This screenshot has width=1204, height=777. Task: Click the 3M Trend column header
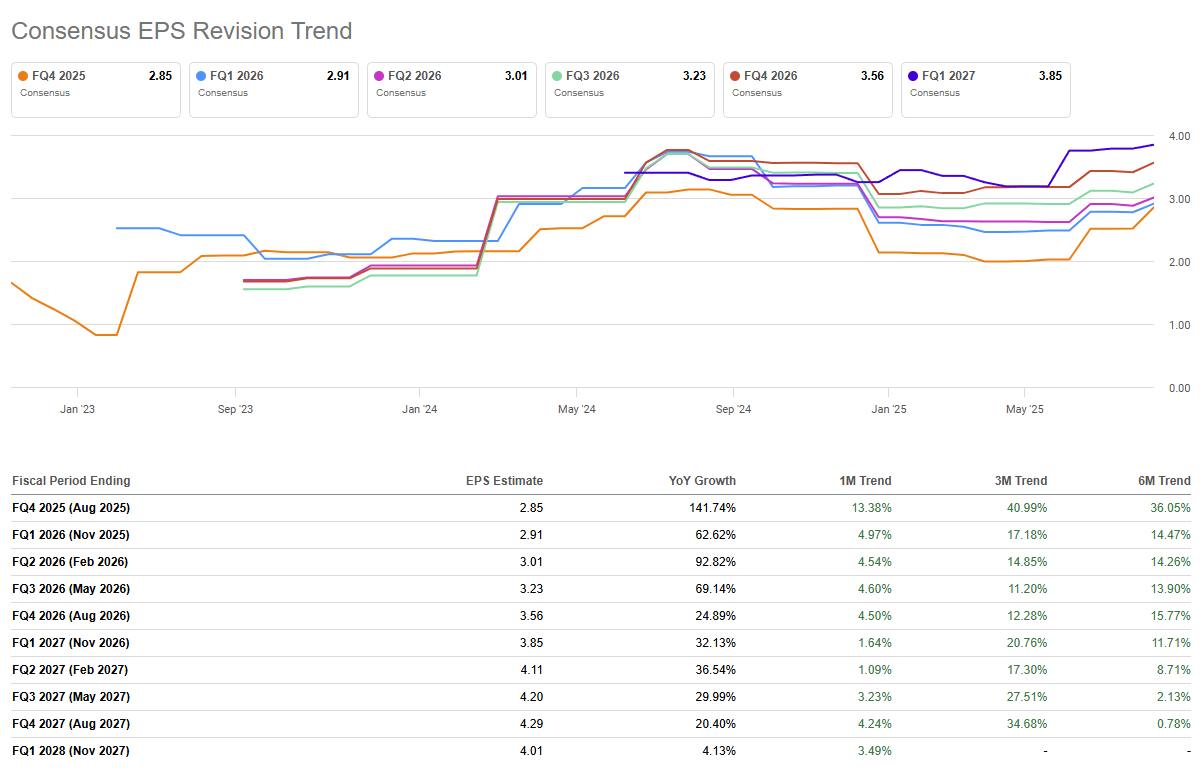pyautogui.click(x=1021, y=481)
